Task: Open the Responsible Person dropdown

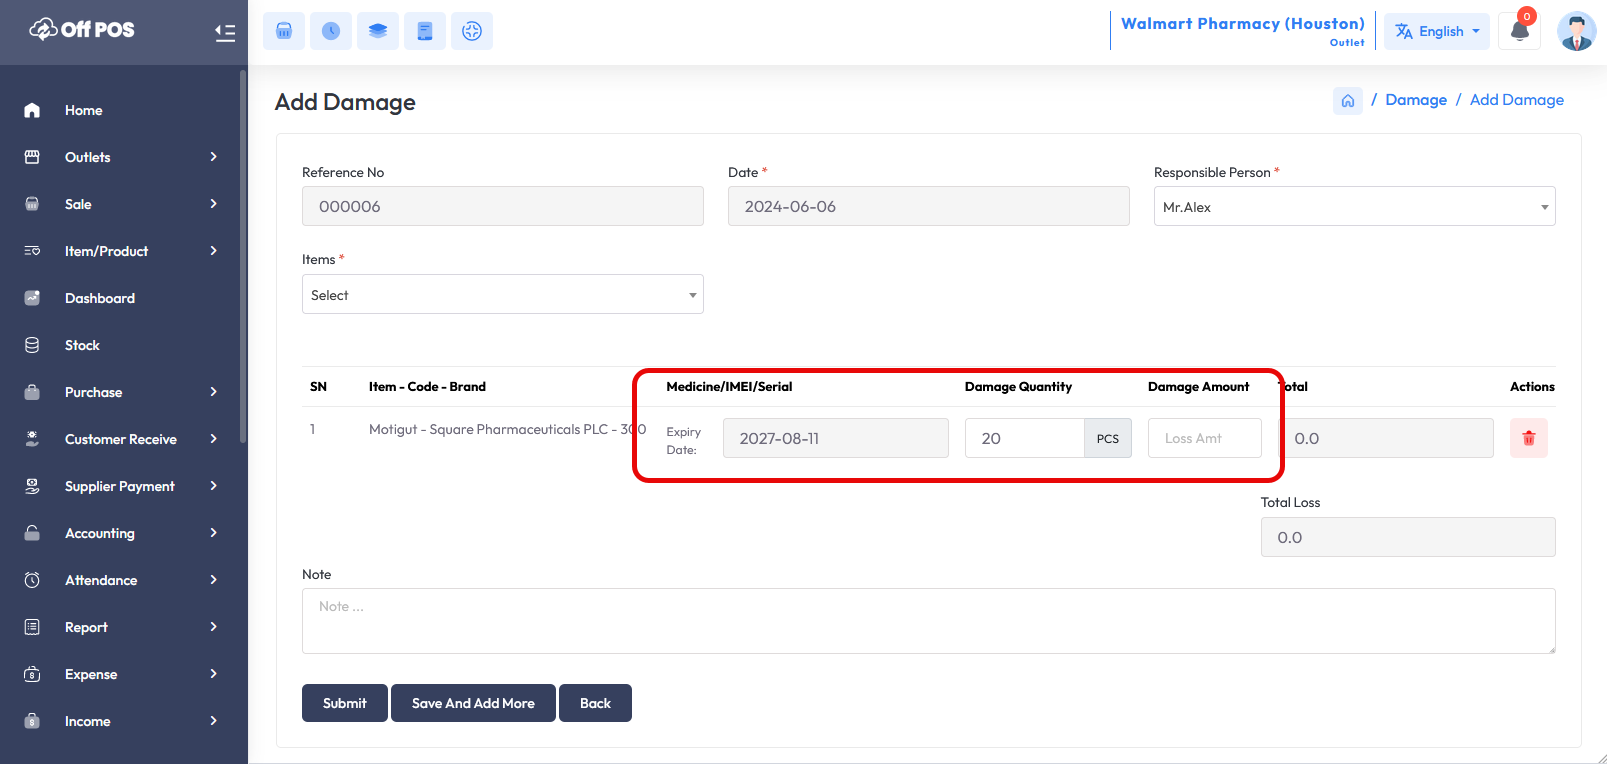Action: pos(1354,207)
